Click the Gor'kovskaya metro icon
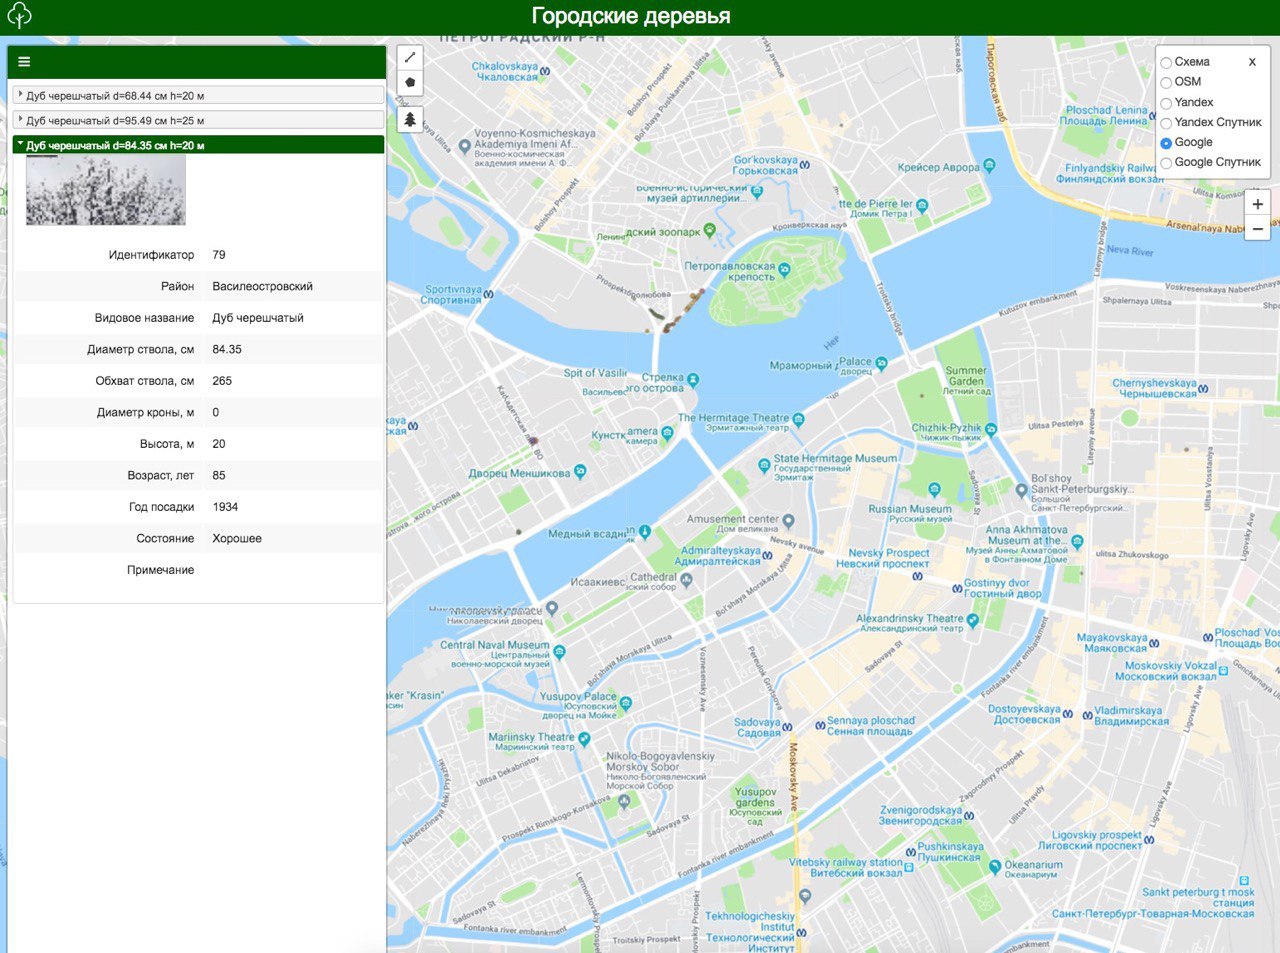The image size is (1280, 953). (x=805, y=165)
